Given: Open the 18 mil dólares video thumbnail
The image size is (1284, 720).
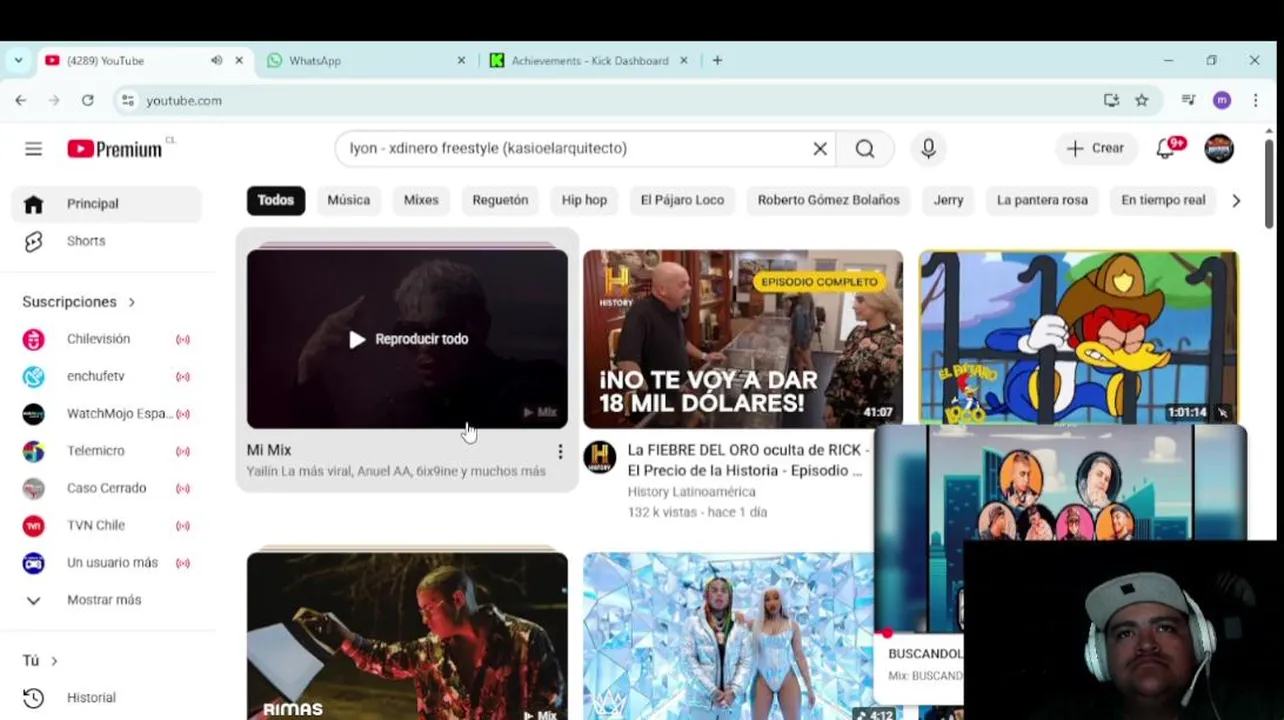Looking at the screenshot, I should 743,339.
